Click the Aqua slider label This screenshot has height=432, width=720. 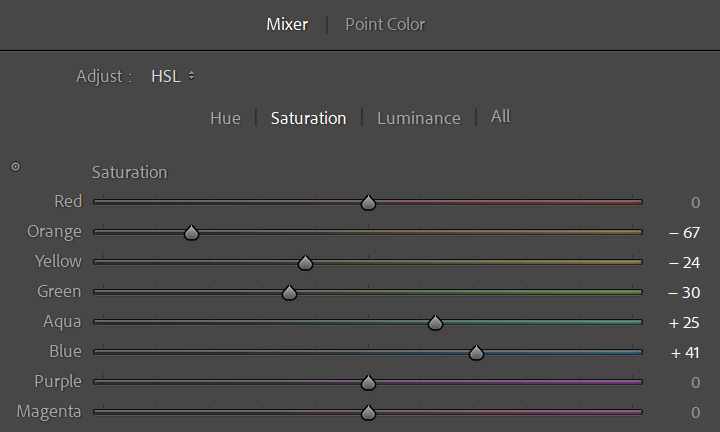pyautogui.click(x=62, y=322)
